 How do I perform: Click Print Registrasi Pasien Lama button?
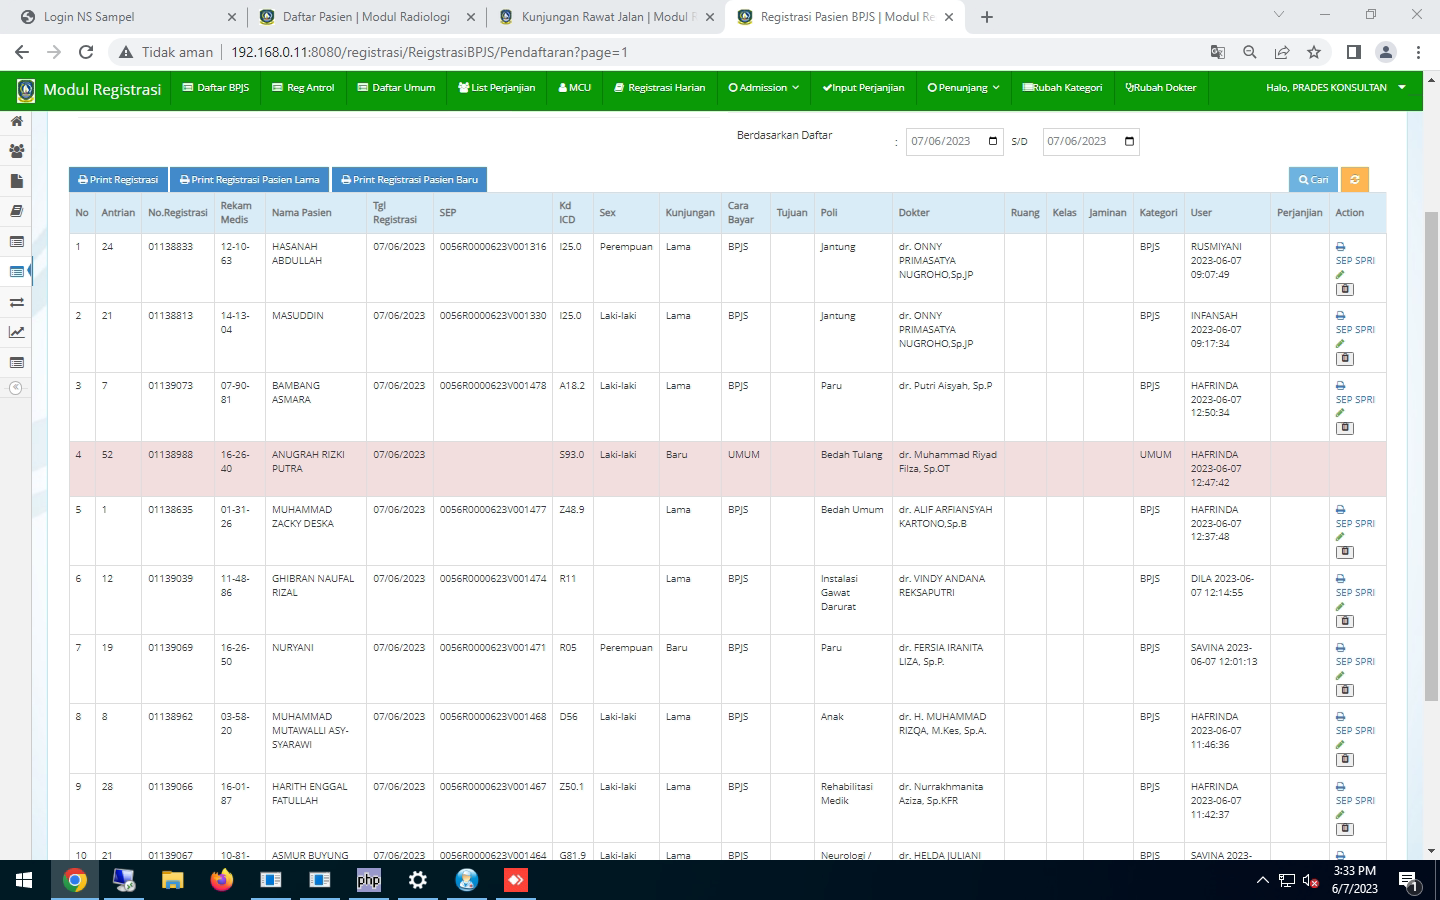coord(249,180)
